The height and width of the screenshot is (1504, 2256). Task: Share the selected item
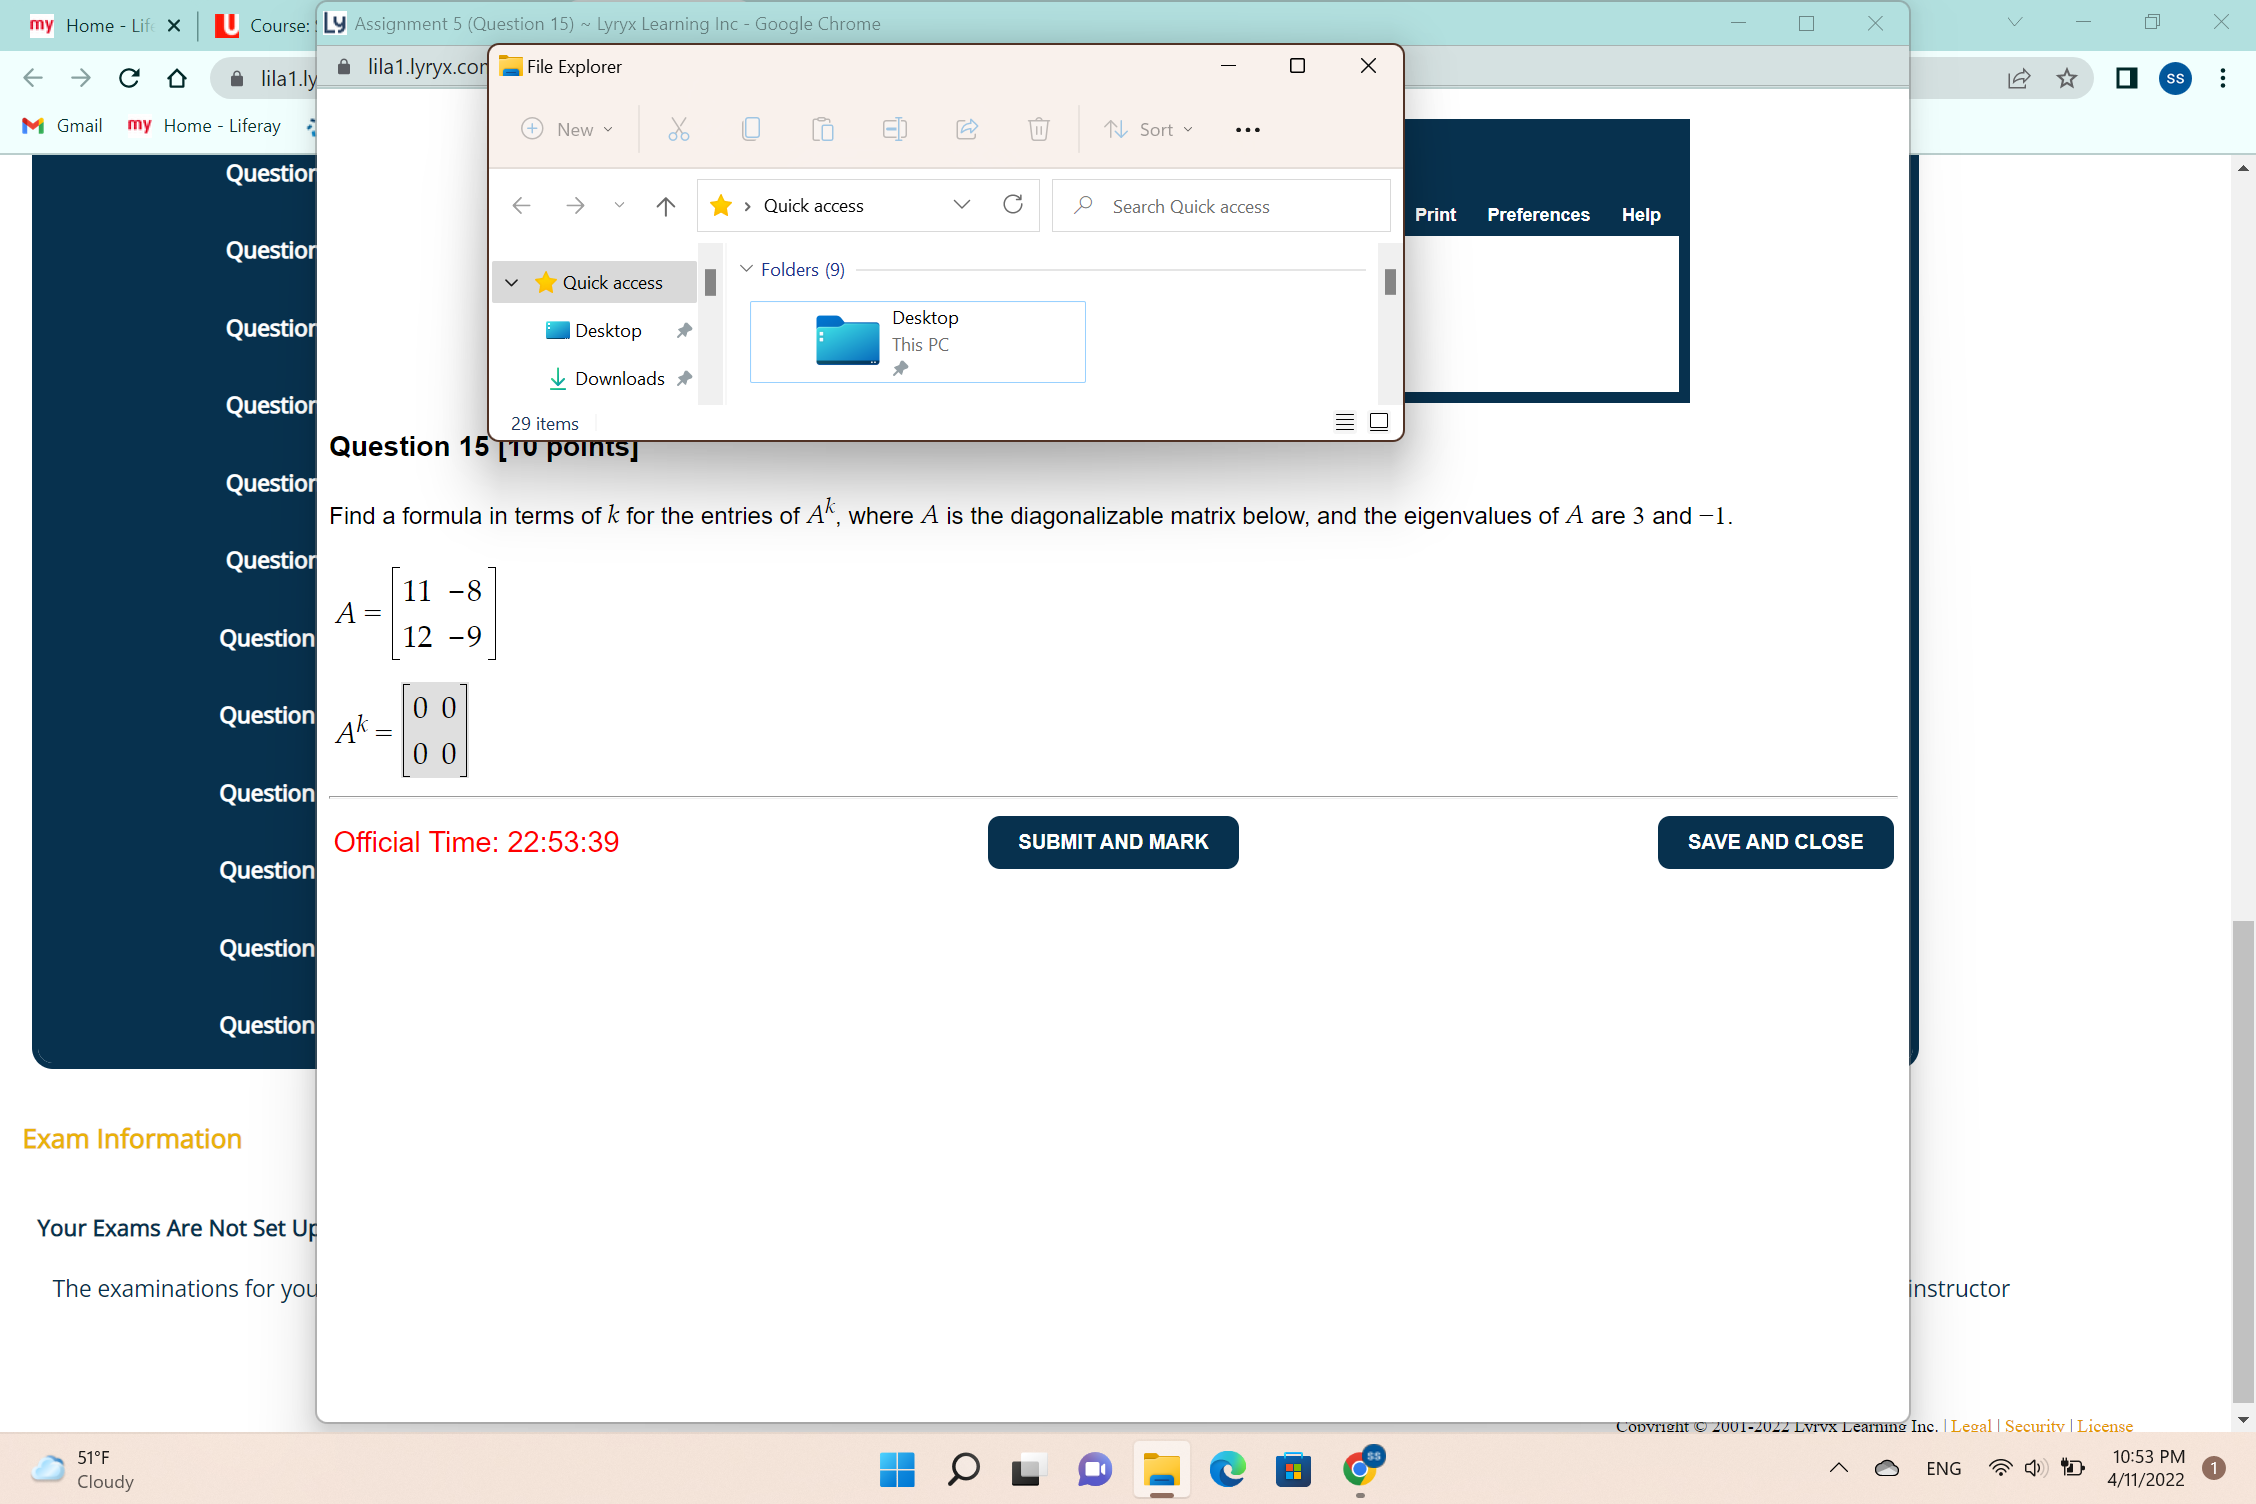pos(967,129)
